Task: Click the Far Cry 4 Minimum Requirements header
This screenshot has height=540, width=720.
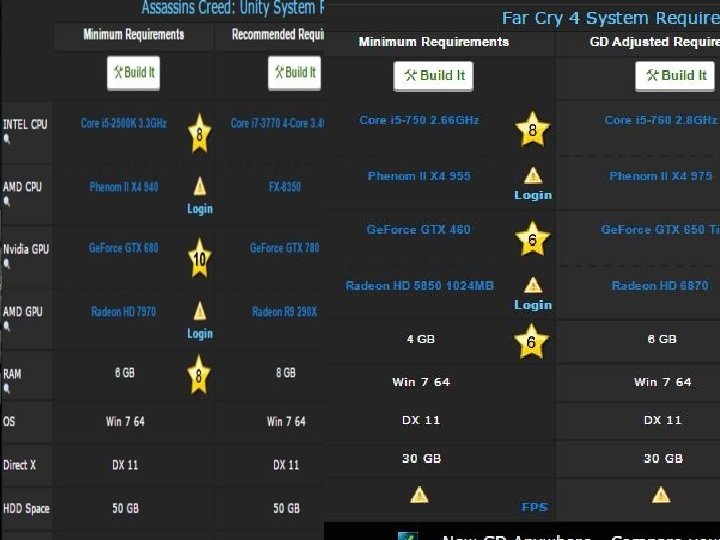Action: pyautogui.click(x=433, y=42)
